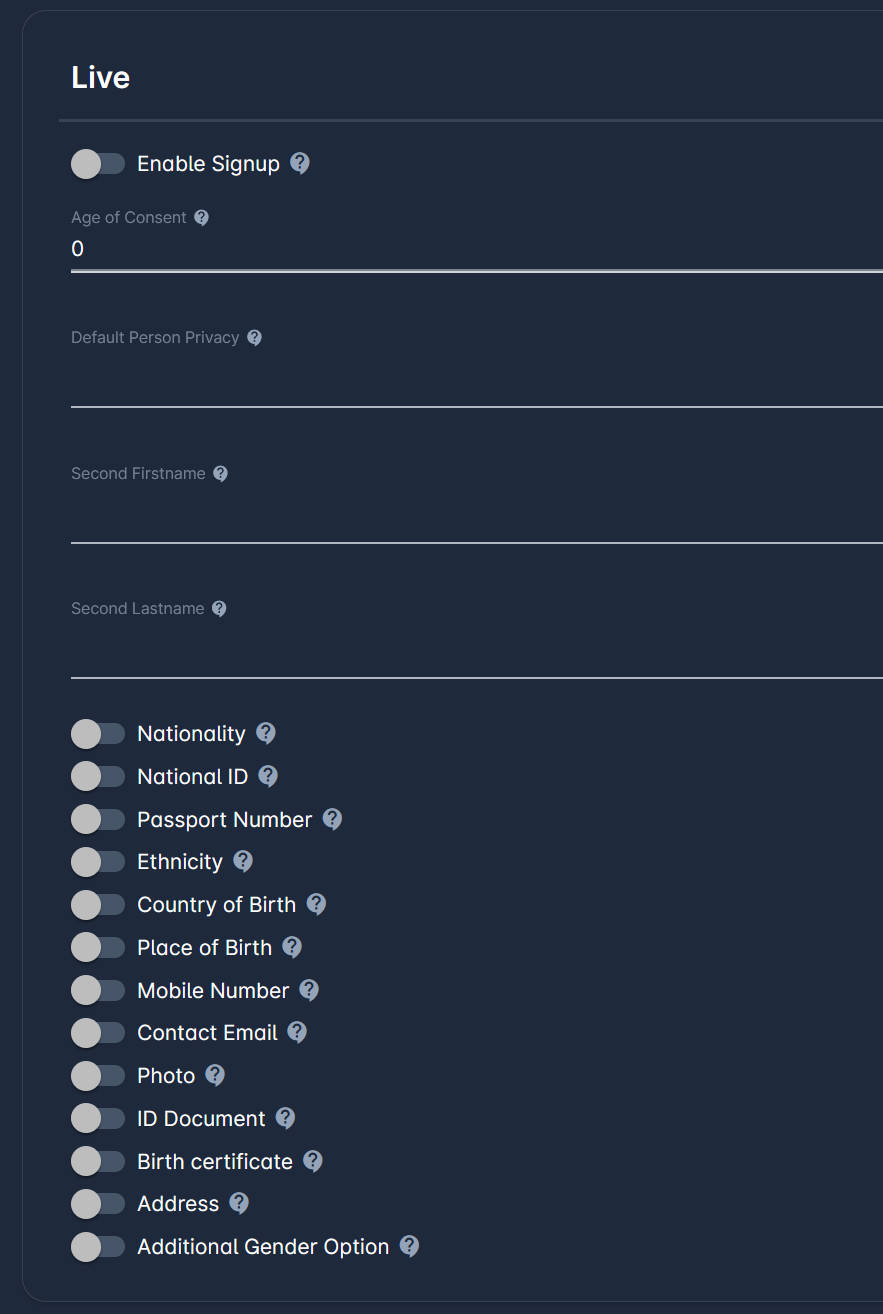Open the Ethnicity help icon
883x1314 pixels.
243,861
